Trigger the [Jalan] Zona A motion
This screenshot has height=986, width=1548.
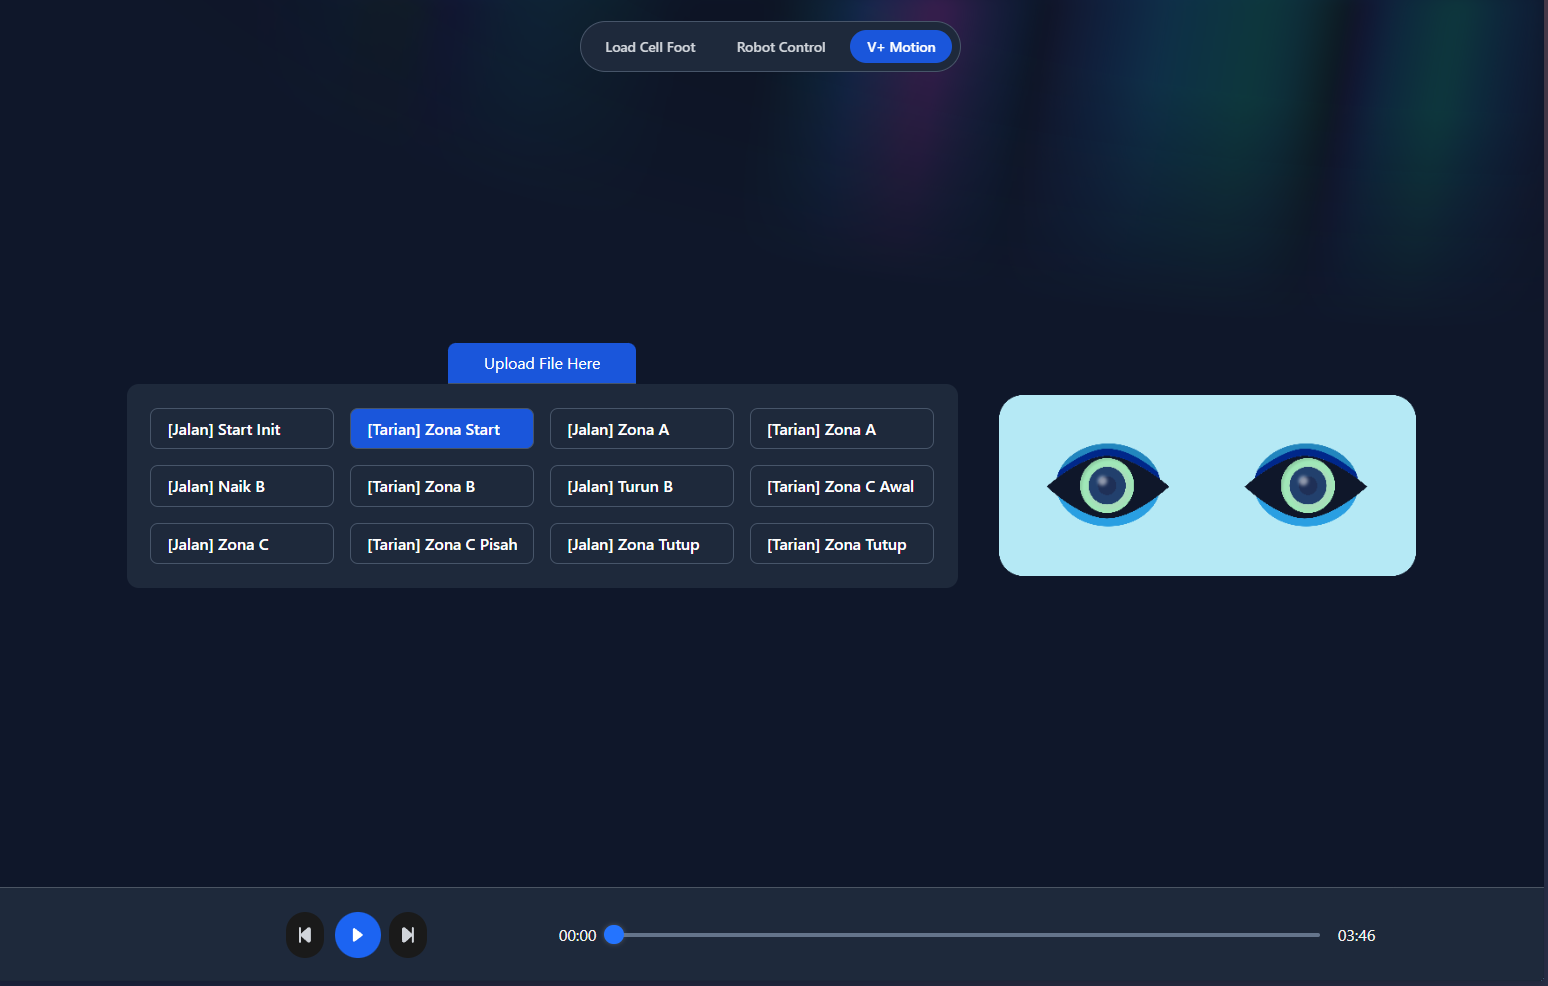pos(642,429)
